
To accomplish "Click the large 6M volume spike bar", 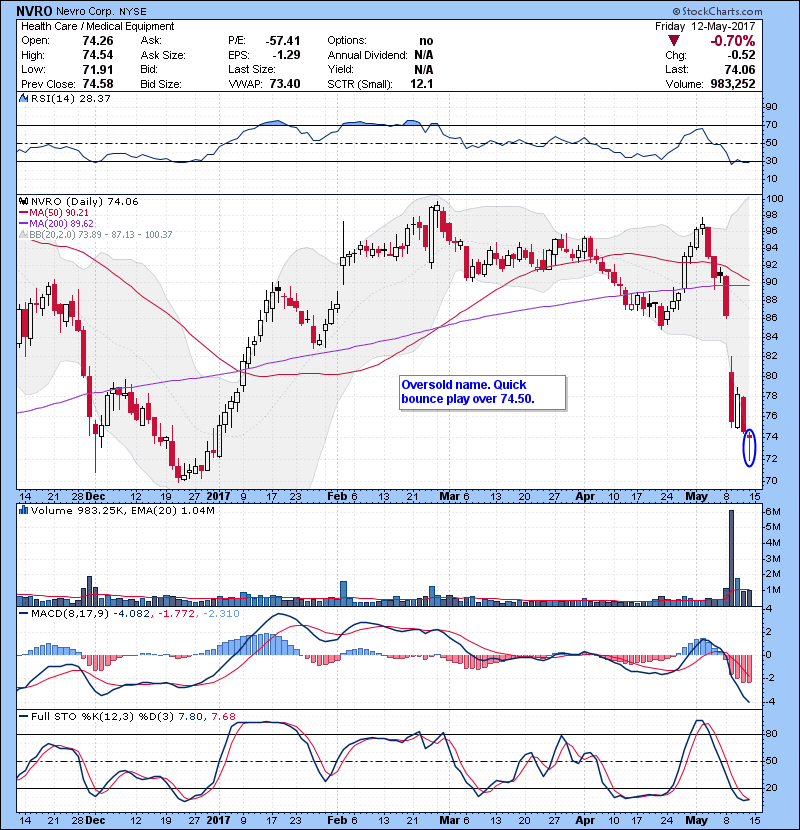I will (732, 558).
